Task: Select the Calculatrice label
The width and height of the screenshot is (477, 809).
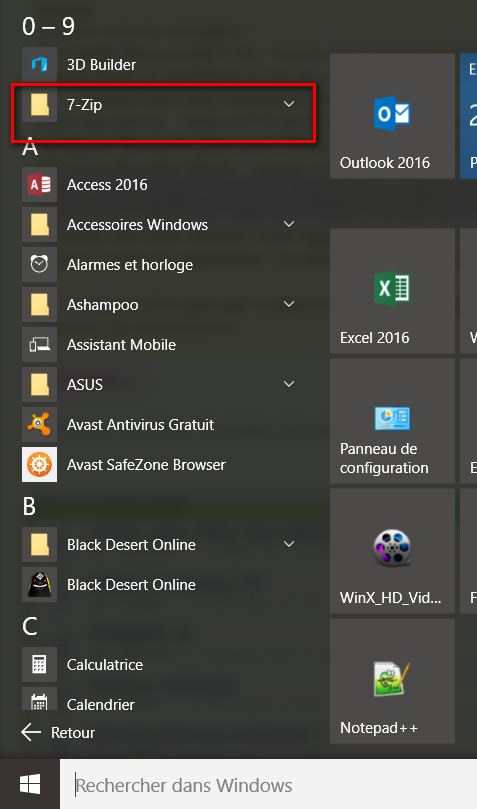Action: click(105, 665)
